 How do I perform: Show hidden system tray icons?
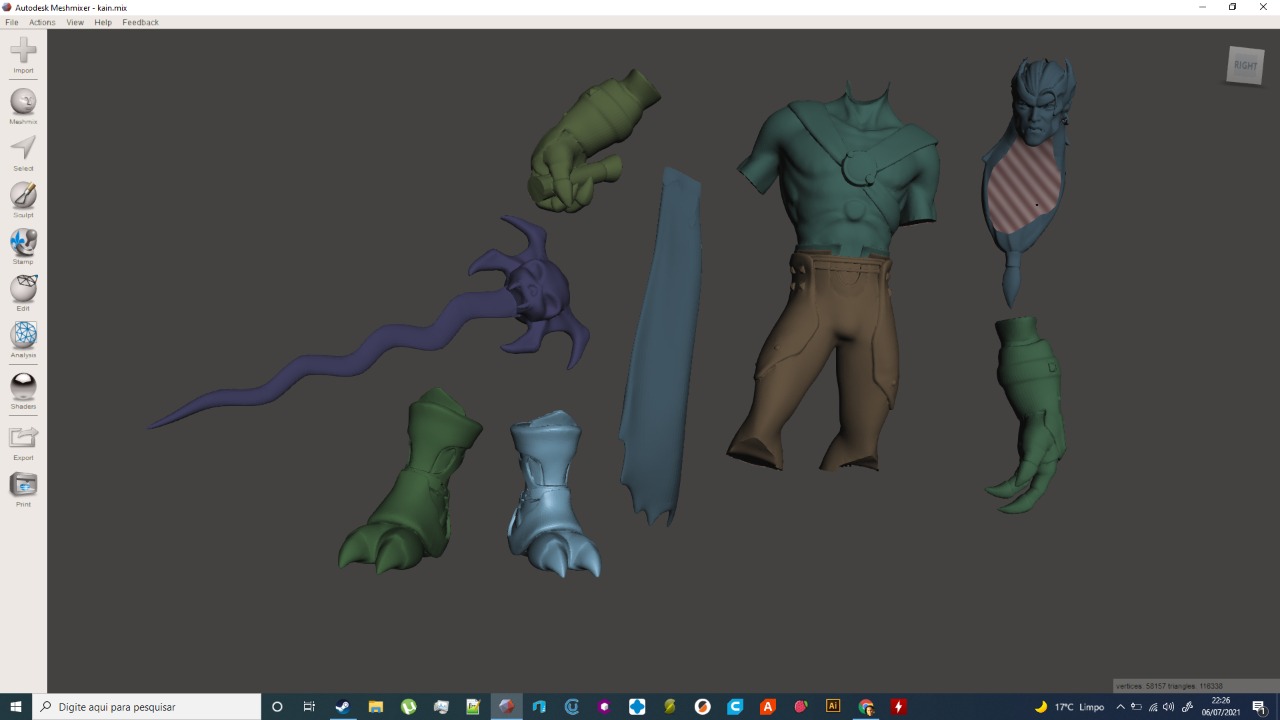[x=1120, y=707]
